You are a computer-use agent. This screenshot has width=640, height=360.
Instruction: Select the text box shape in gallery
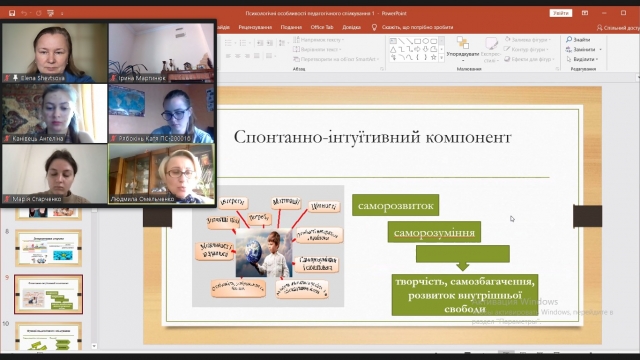[x=393, y=41]
